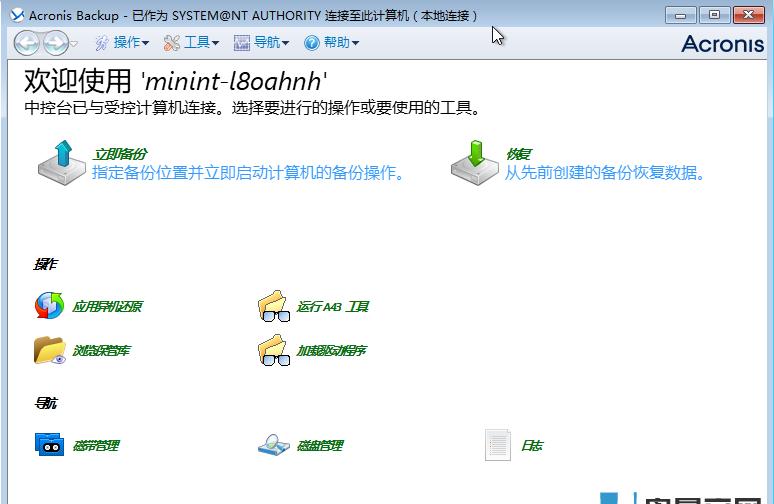Click the log document icon

click(498, 445)
